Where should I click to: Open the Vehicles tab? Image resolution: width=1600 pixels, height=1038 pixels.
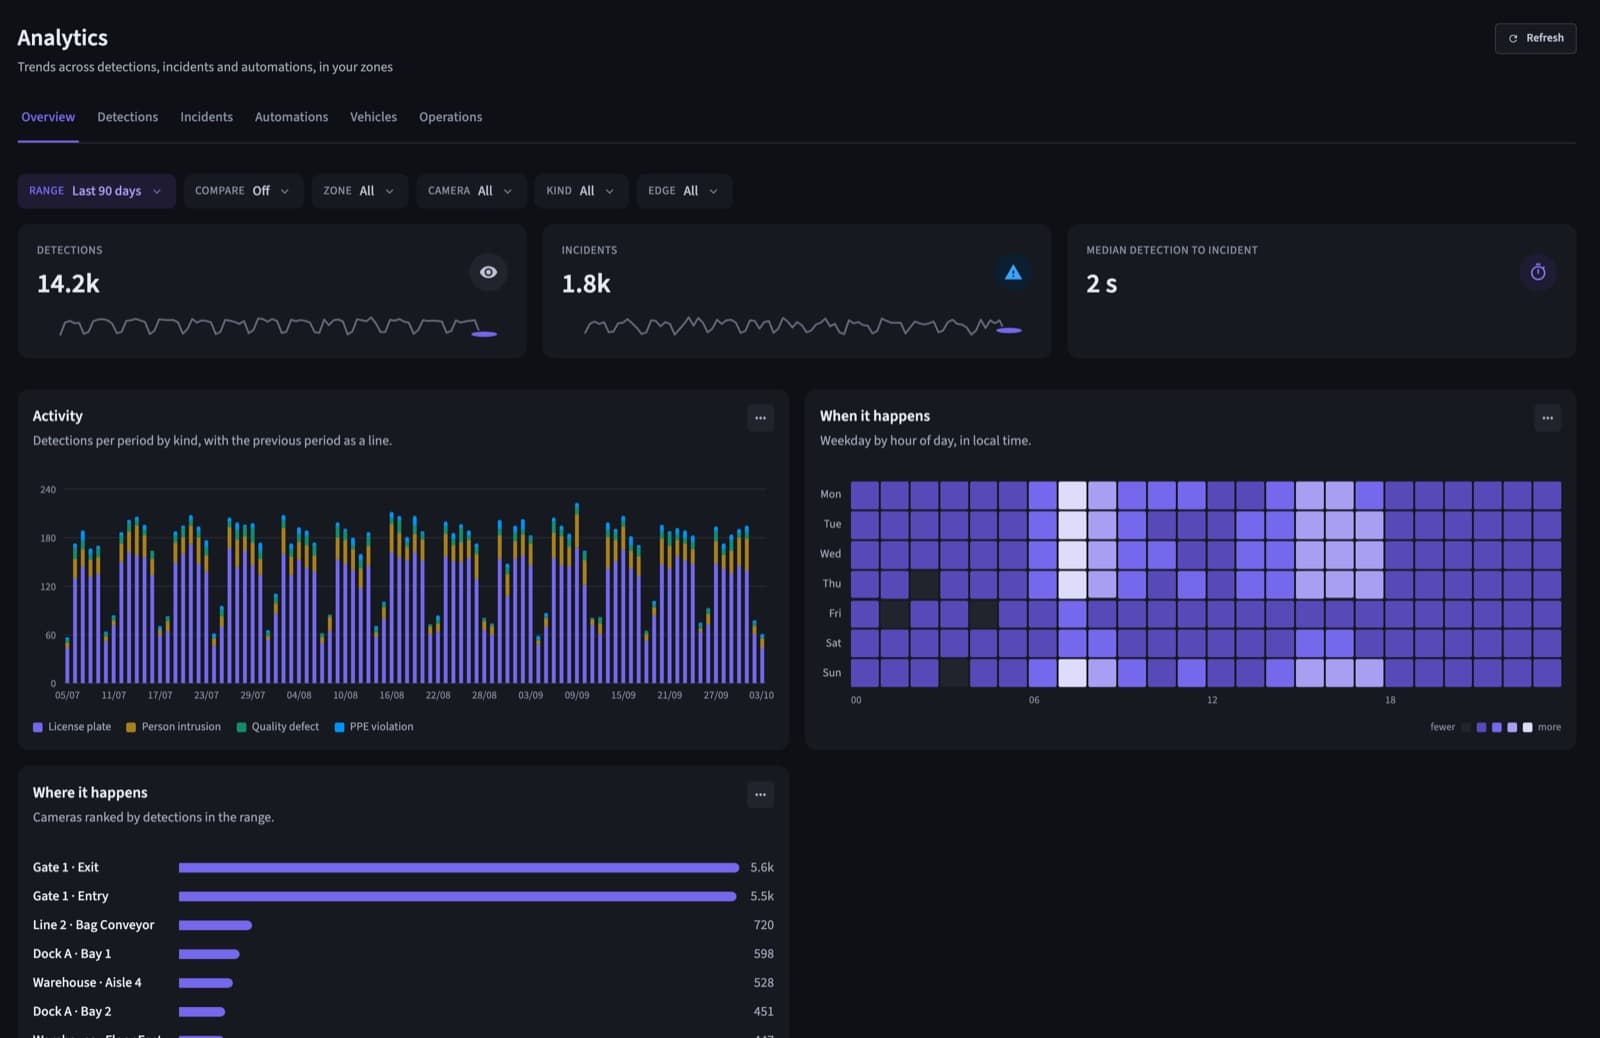(373, 117)
